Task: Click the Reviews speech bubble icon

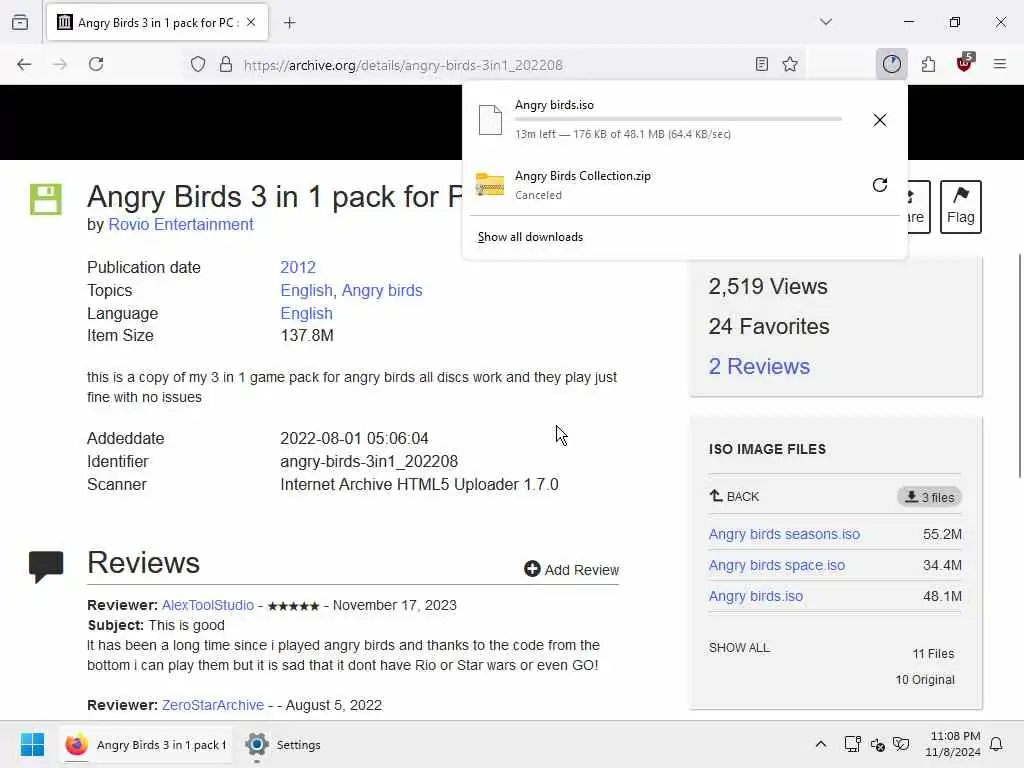Action: click(x=46, y=566)
